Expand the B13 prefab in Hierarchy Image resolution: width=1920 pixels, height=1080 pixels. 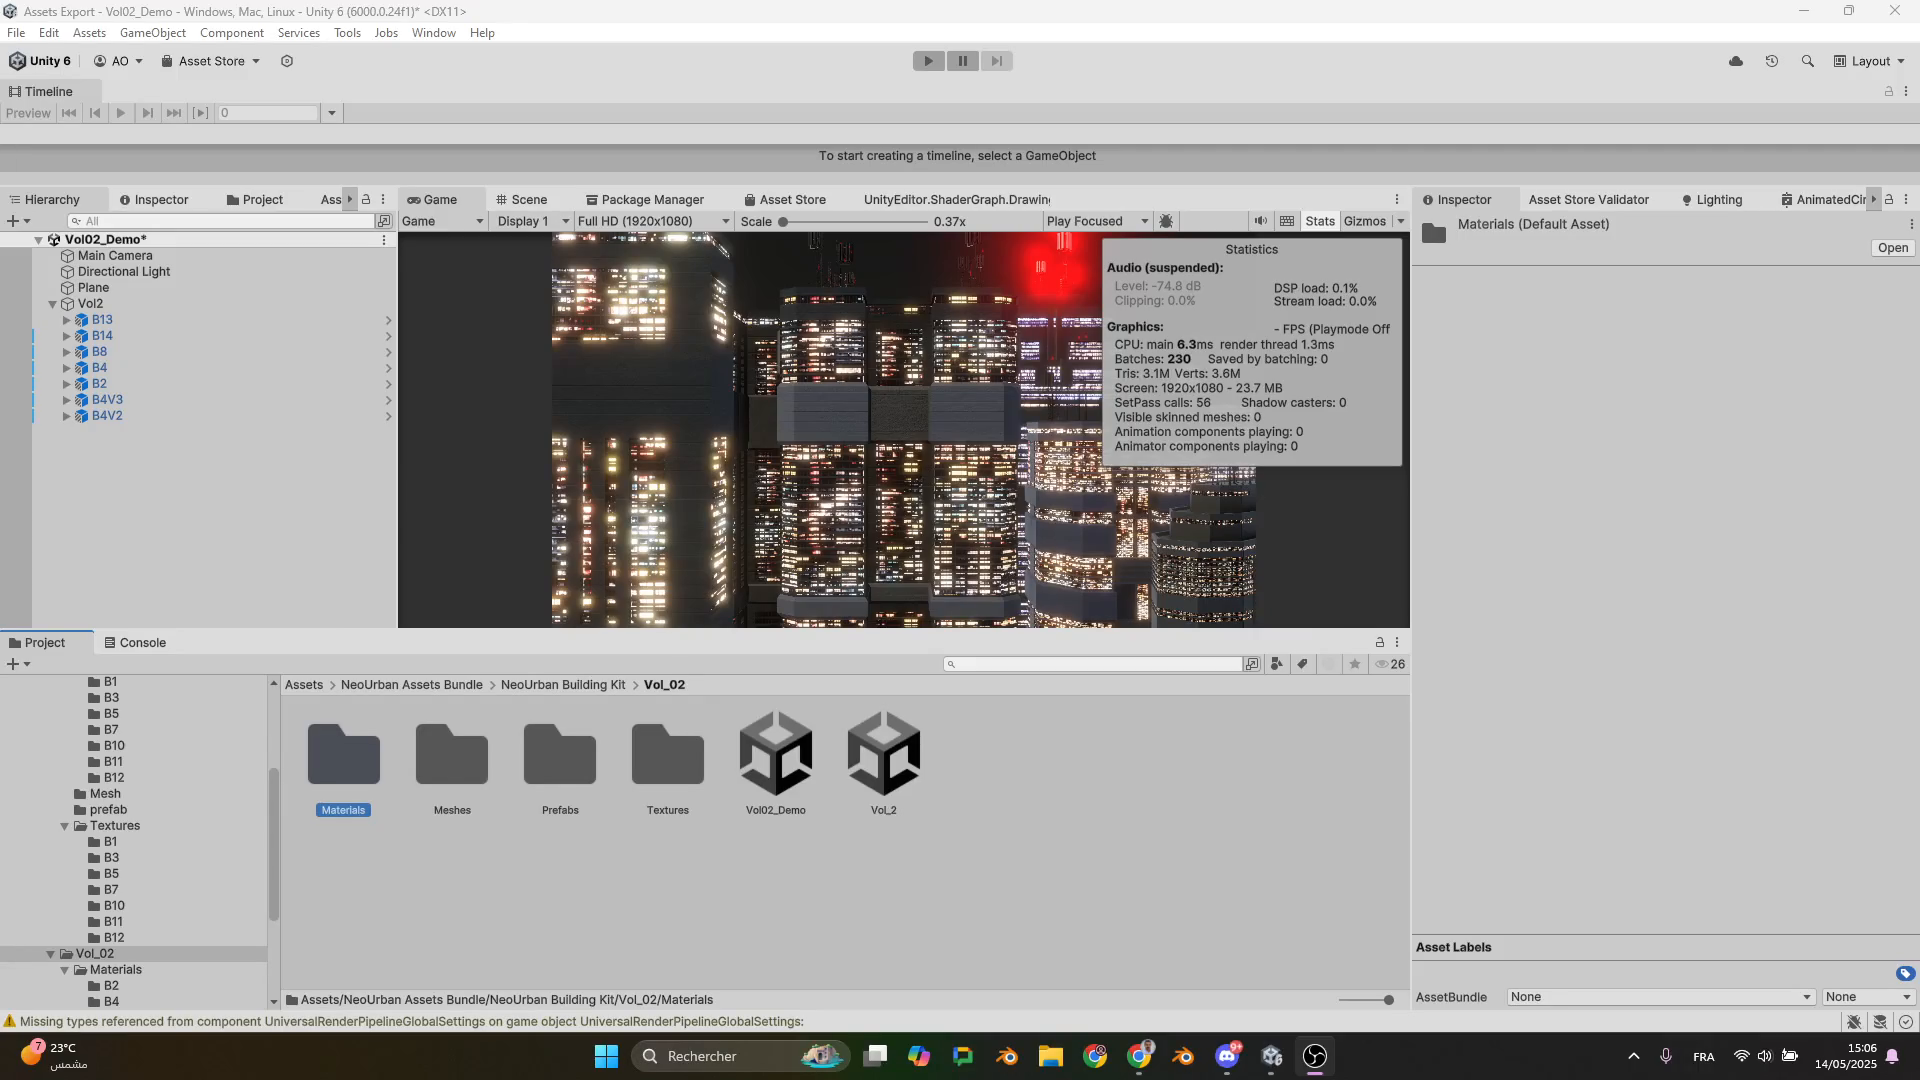(67, 320)
